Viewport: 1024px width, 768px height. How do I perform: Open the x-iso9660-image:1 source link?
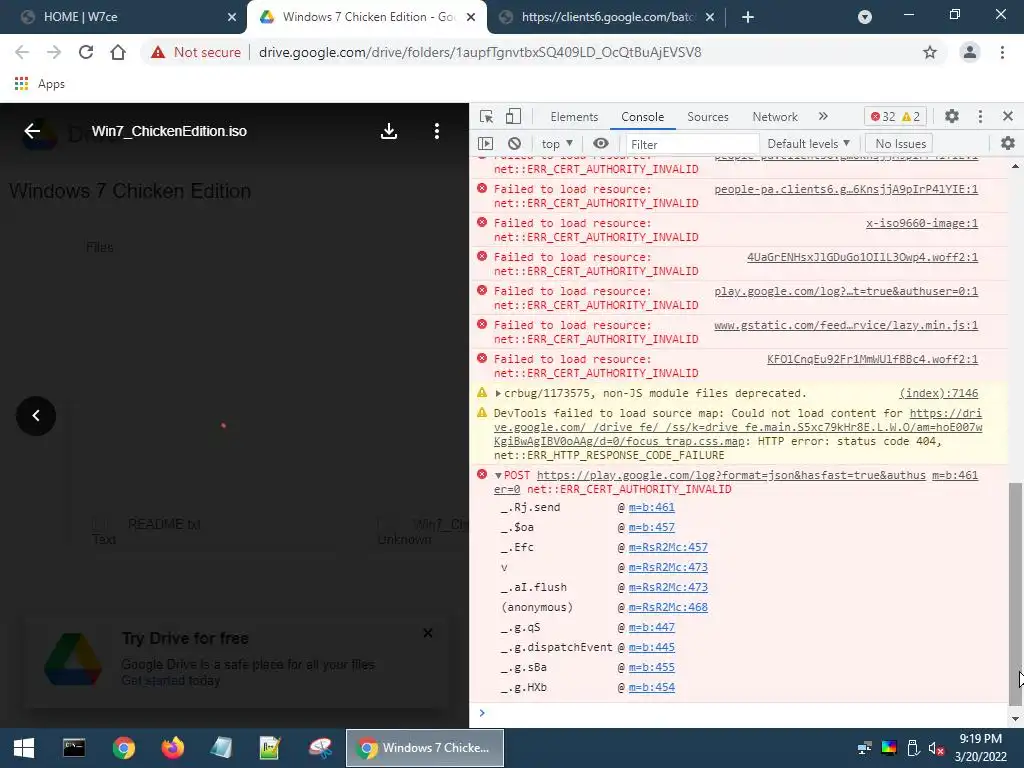tap(921, 223)
